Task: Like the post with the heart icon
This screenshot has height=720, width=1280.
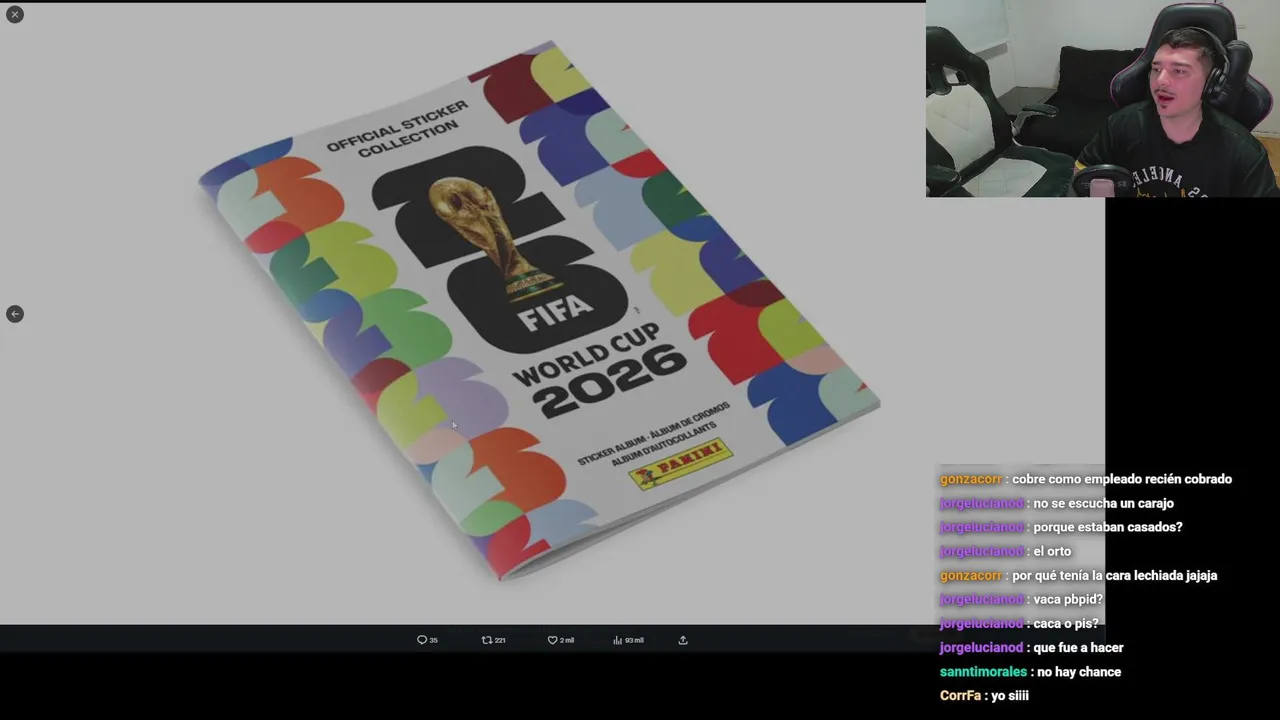Action: pyautogui.click(x=552, y=640)
